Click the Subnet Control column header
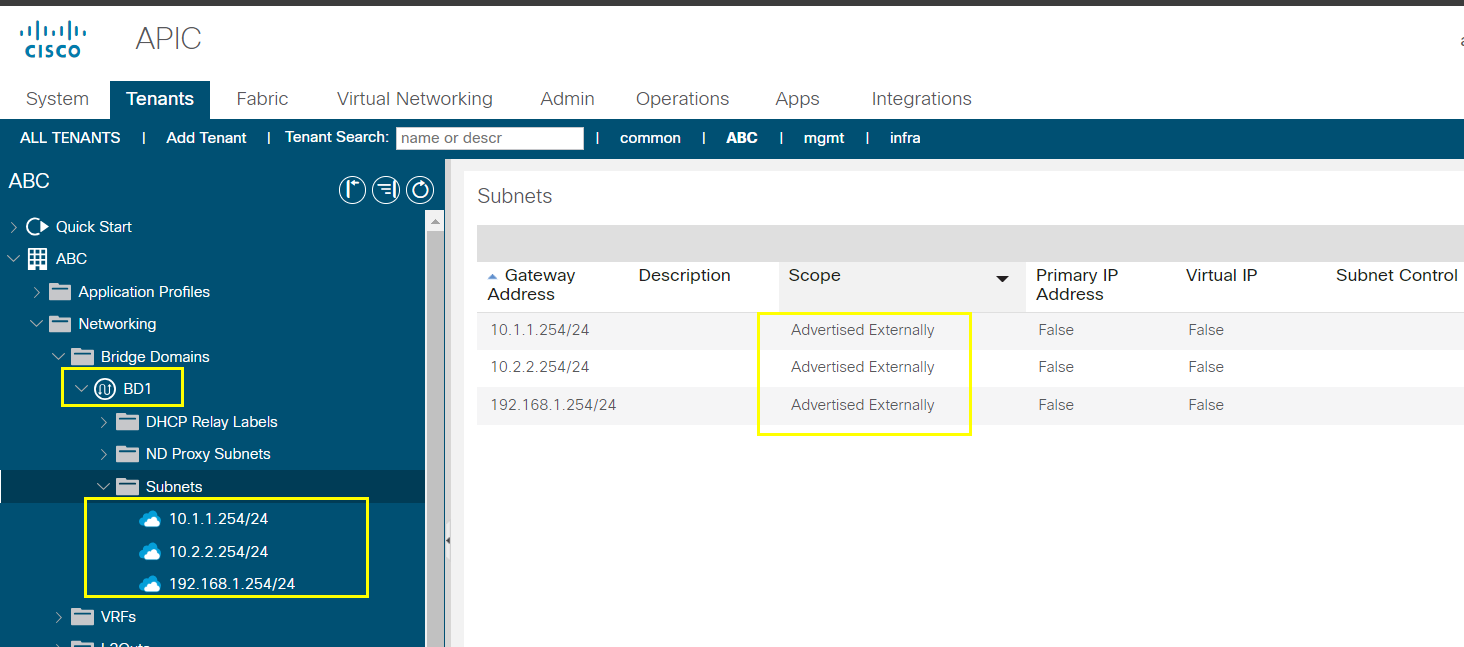Image resolution: width=1464 pixels, height=647 pixels. [x=1396, y=276]
